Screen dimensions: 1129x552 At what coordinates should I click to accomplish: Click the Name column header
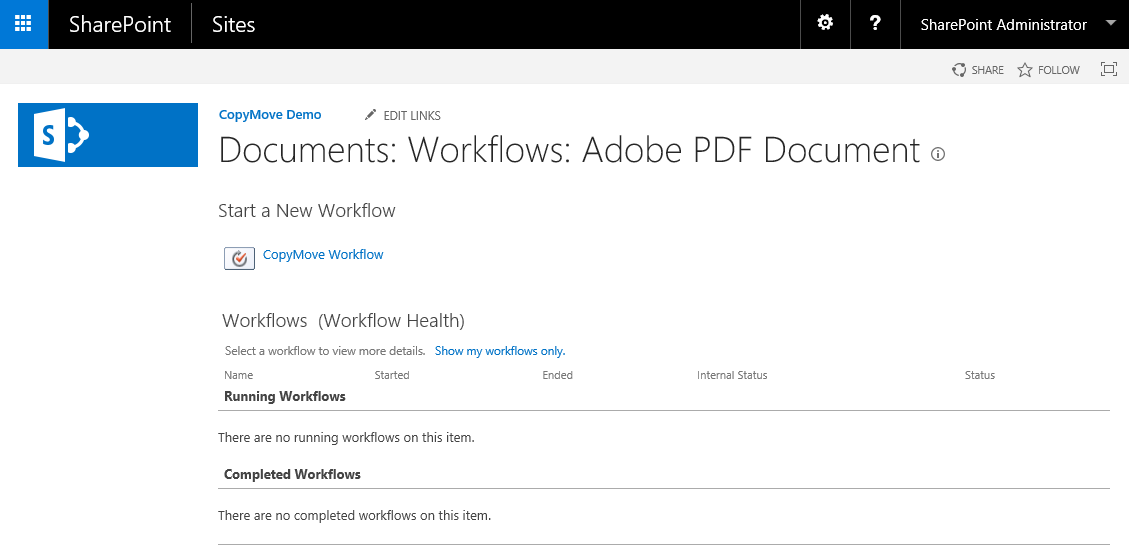[238, 375]
